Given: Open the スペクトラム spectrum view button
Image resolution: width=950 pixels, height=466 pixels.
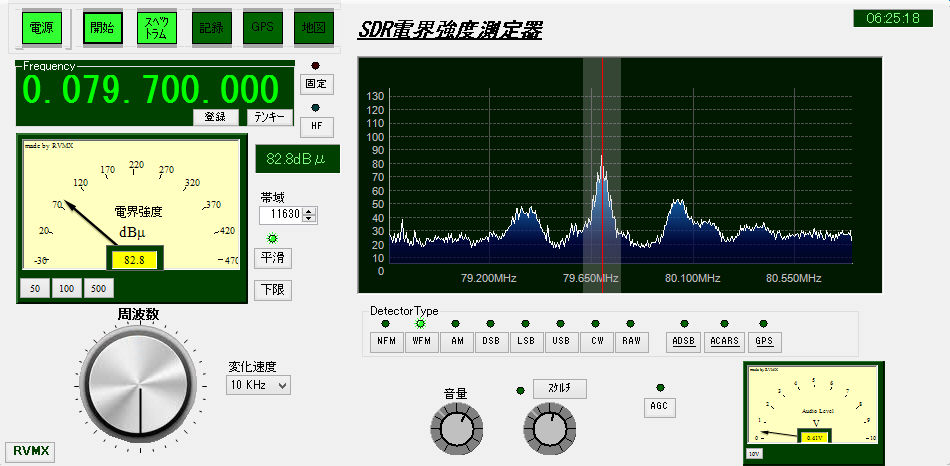Looking at the screenshot, I should (x=156, y=29).
